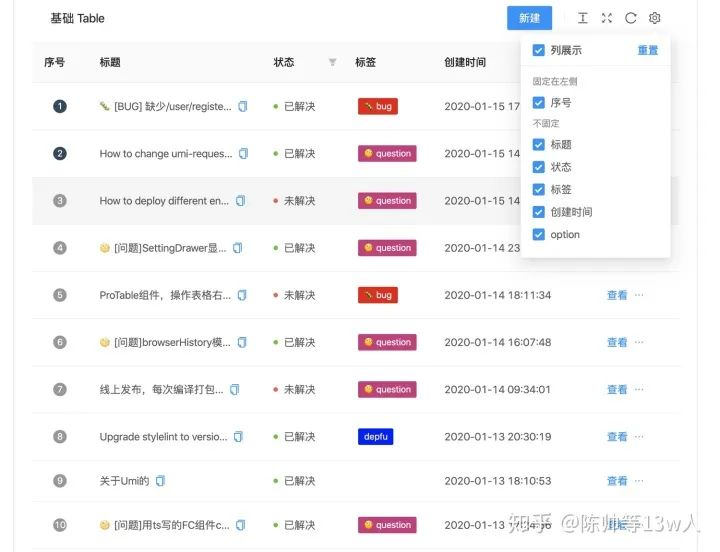Copy the title 'Upgrade stylelint to versio...'
The height and width of the screenshot is (552, 720).
click(238, 437)
